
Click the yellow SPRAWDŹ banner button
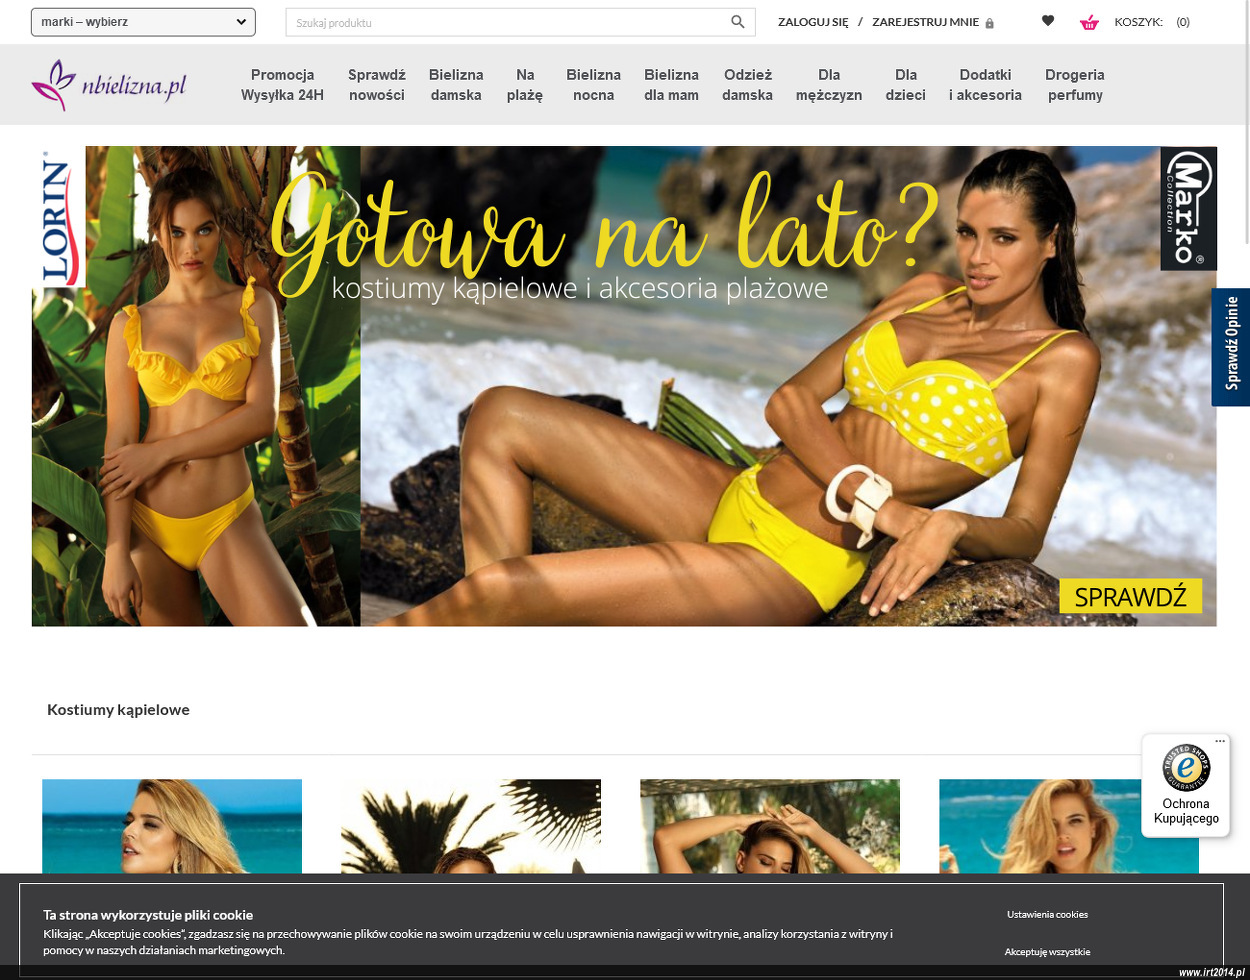[1130, 596]
